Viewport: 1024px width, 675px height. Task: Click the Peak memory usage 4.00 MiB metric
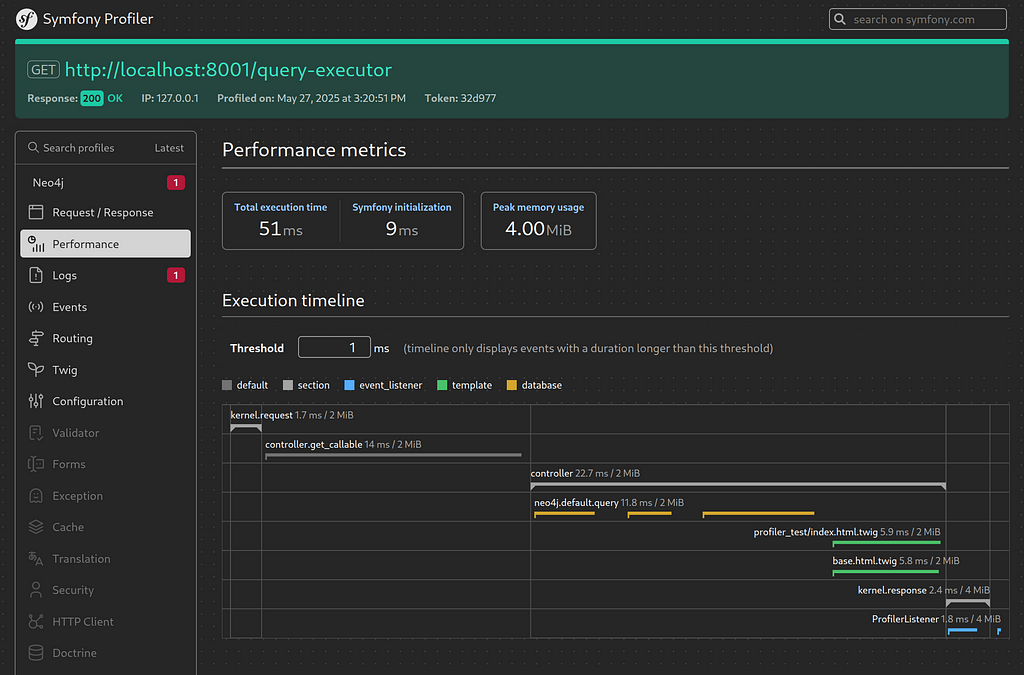coord(538,221)
